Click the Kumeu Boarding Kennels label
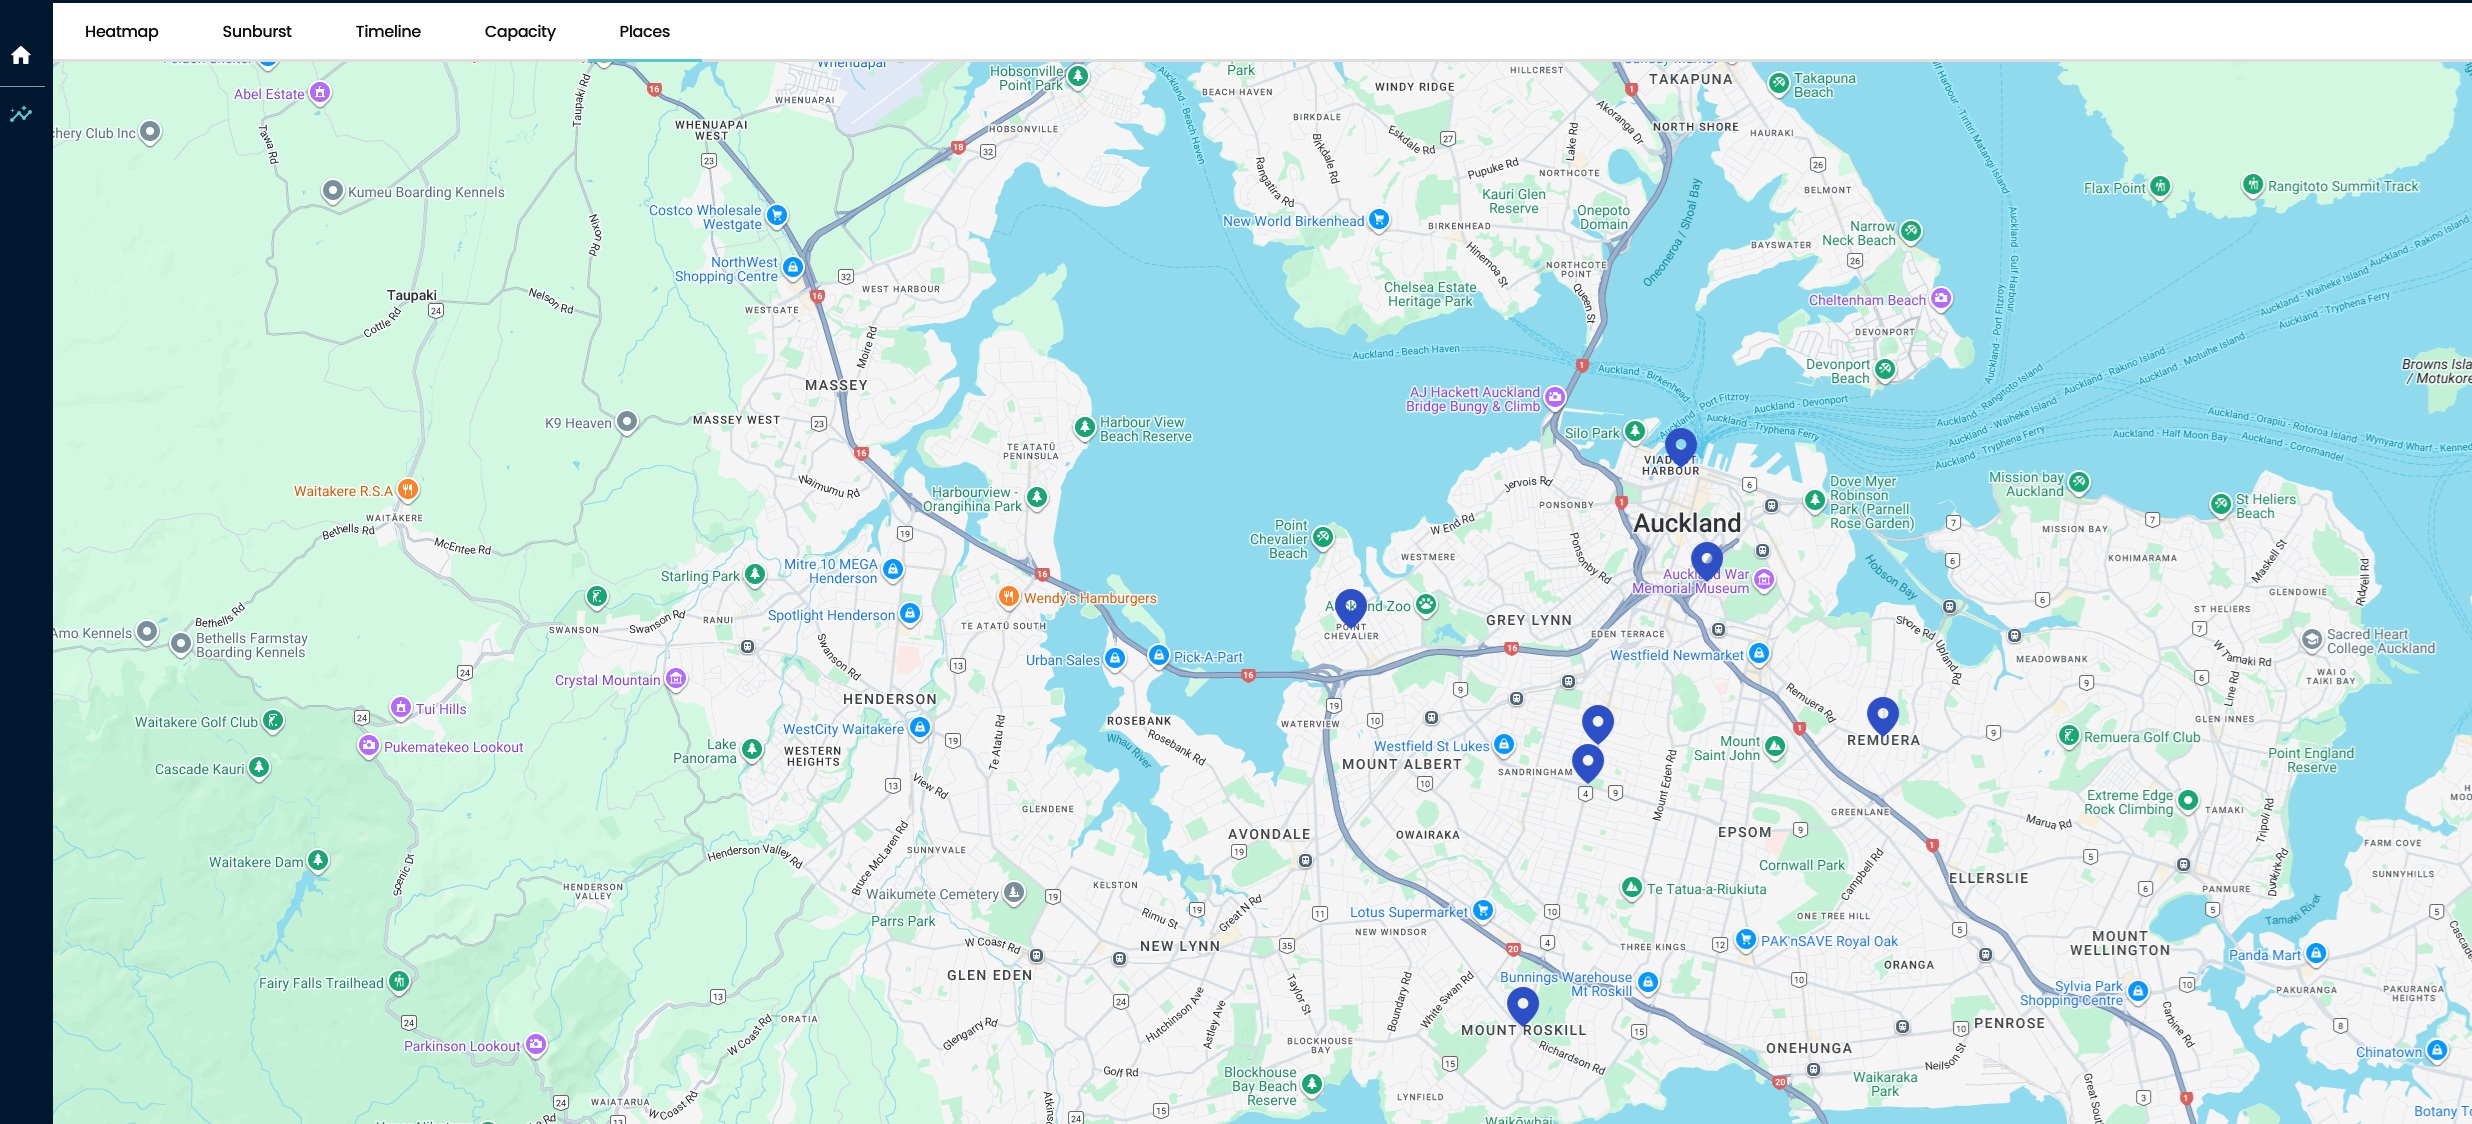Screen dimensions: 2472x1124 click(426, 192)
